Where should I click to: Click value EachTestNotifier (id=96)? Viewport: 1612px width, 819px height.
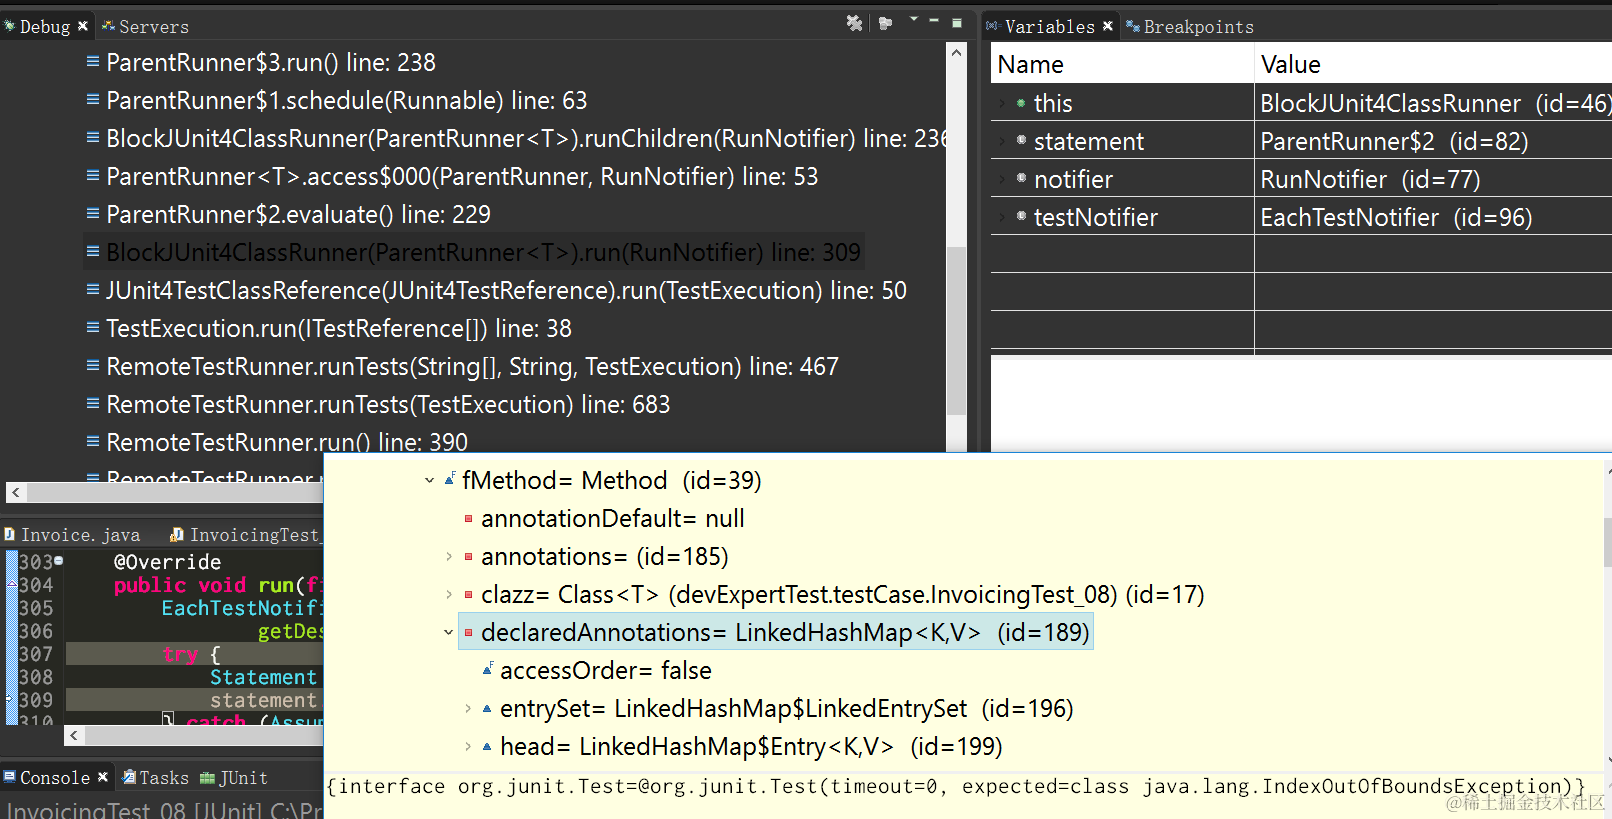1396,218
